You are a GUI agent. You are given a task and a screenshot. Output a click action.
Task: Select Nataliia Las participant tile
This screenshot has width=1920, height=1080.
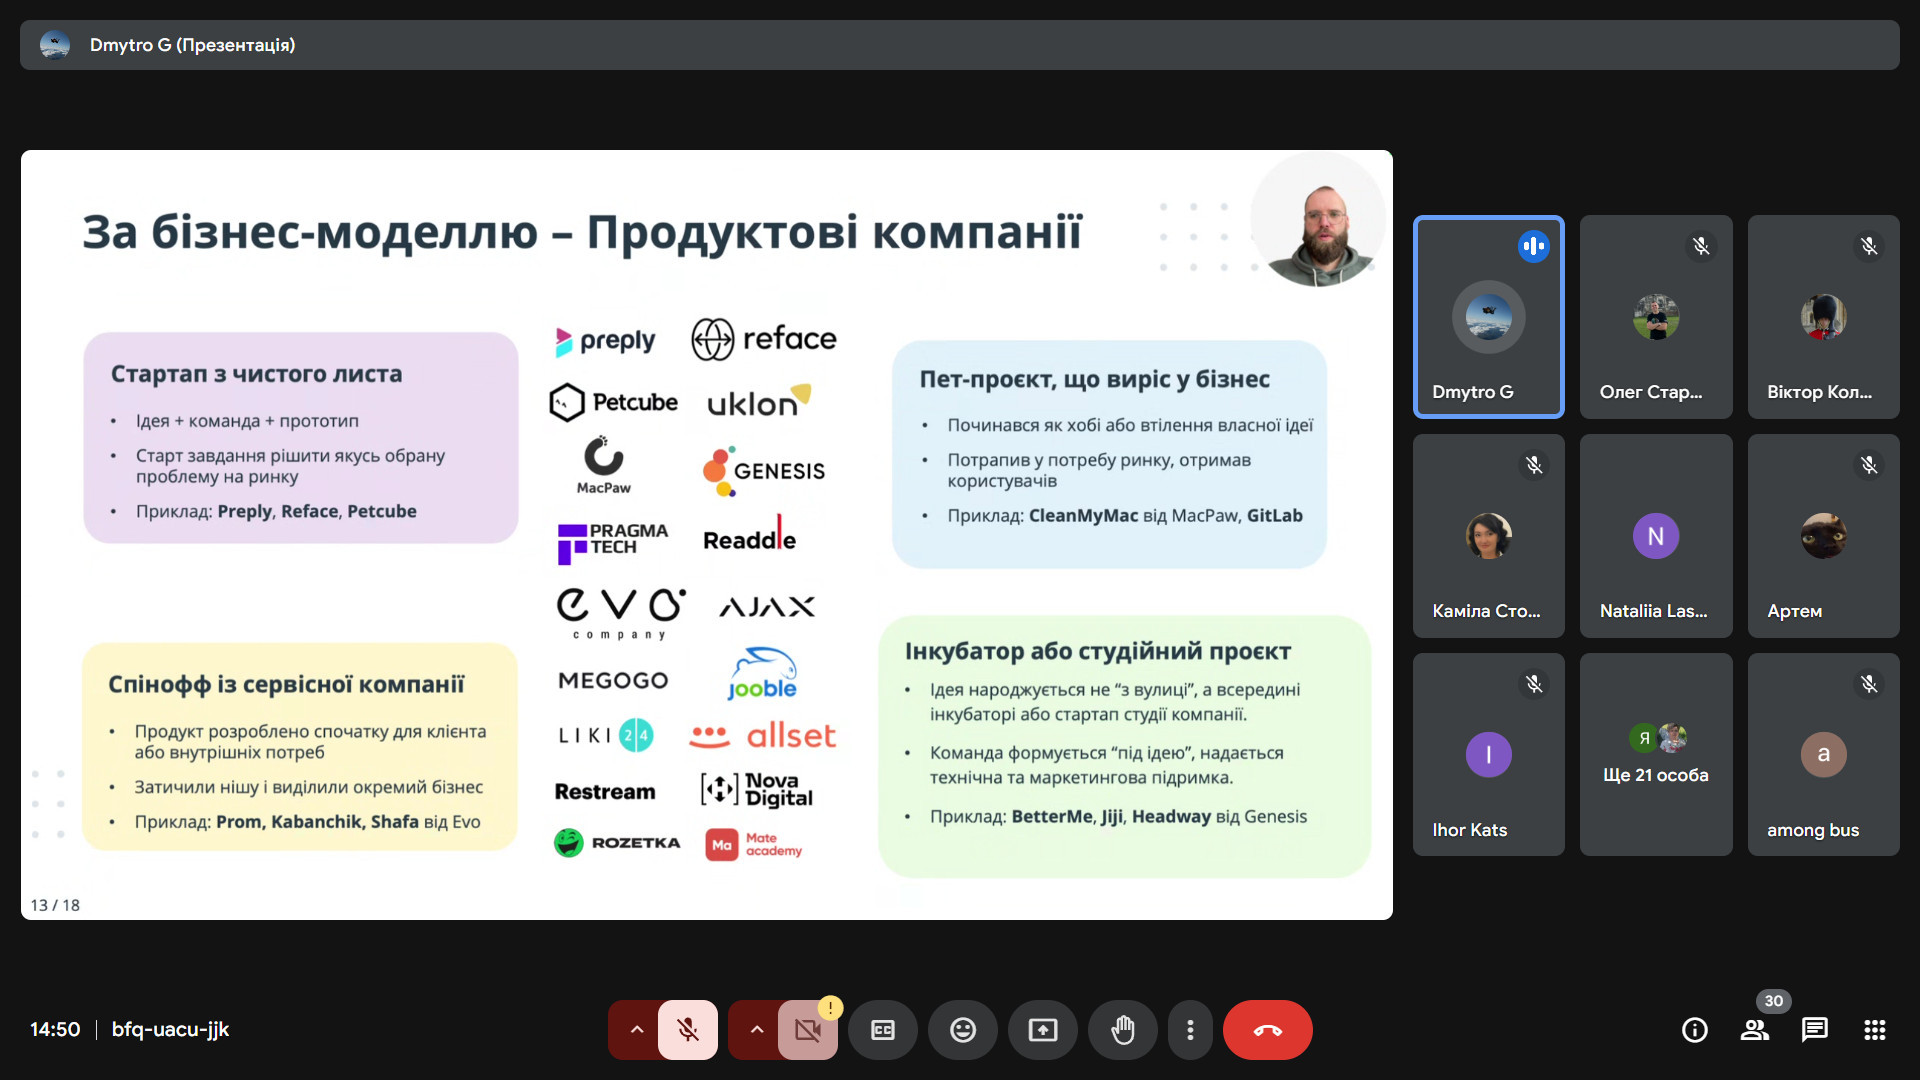point(1656,536)
